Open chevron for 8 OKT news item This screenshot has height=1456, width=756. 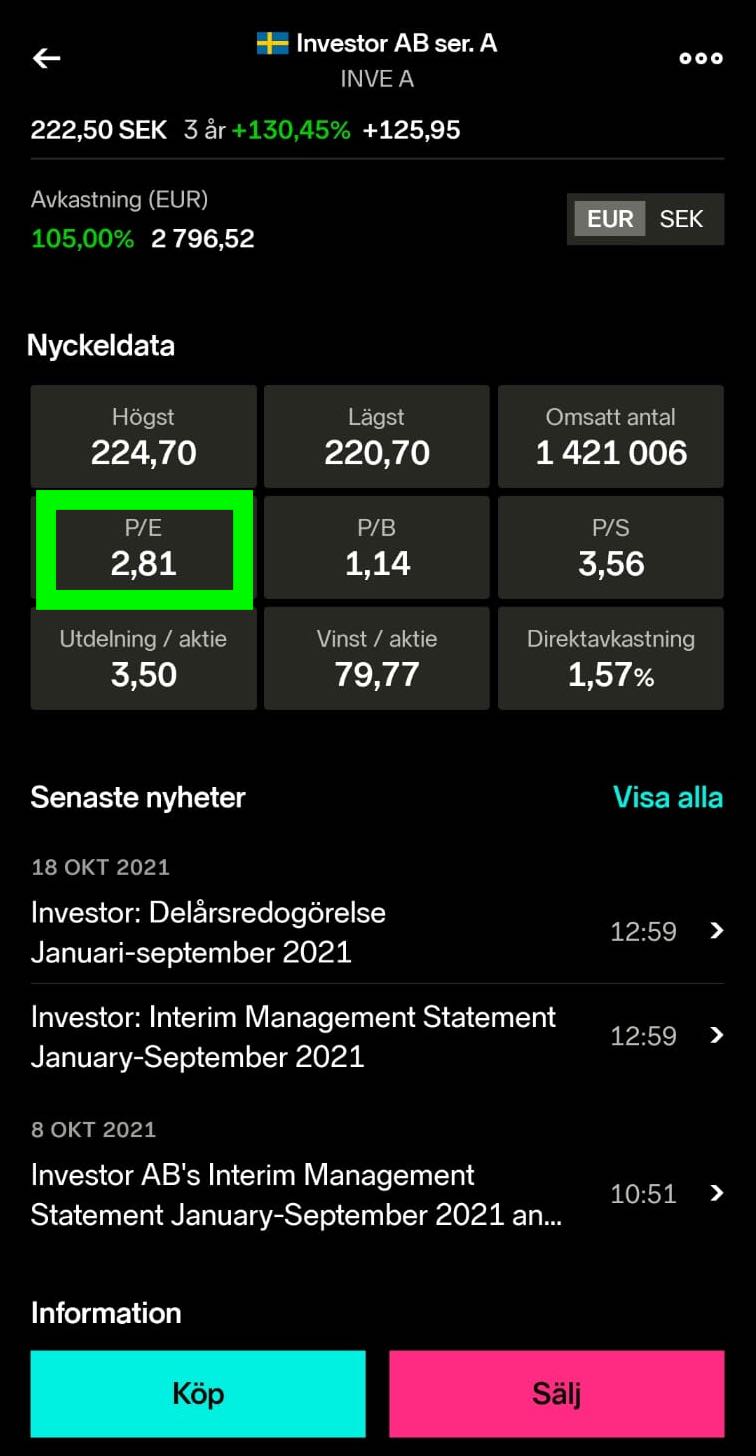click(x=716, y=1193)
